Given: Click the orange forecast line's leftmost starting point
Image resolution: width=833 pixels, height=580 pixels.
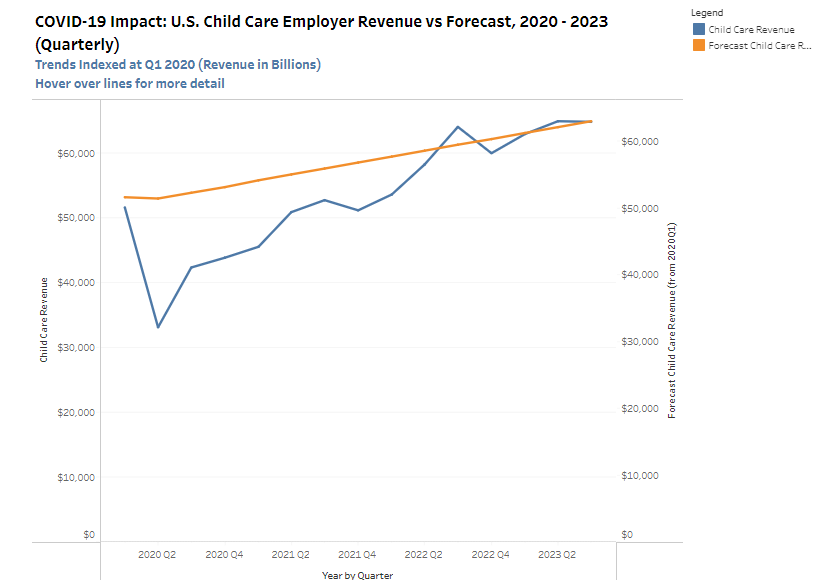Looking at the screenshot, I should click(x=125, y=197).
